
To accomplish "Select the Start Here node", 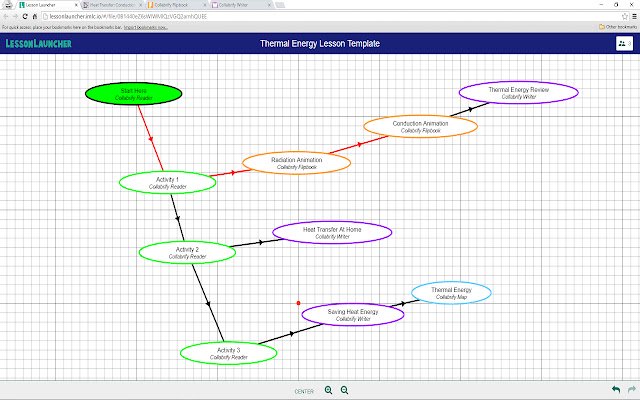I will click(133, 94).
